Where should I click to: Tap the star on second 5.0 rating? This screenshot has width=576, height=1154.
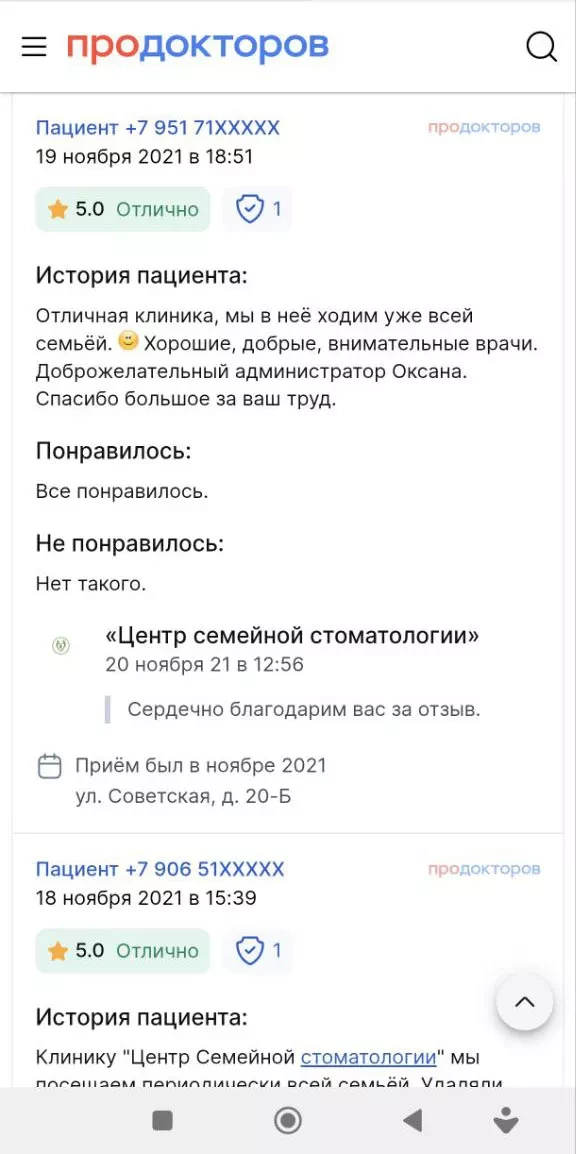click(x=57, y=952)
